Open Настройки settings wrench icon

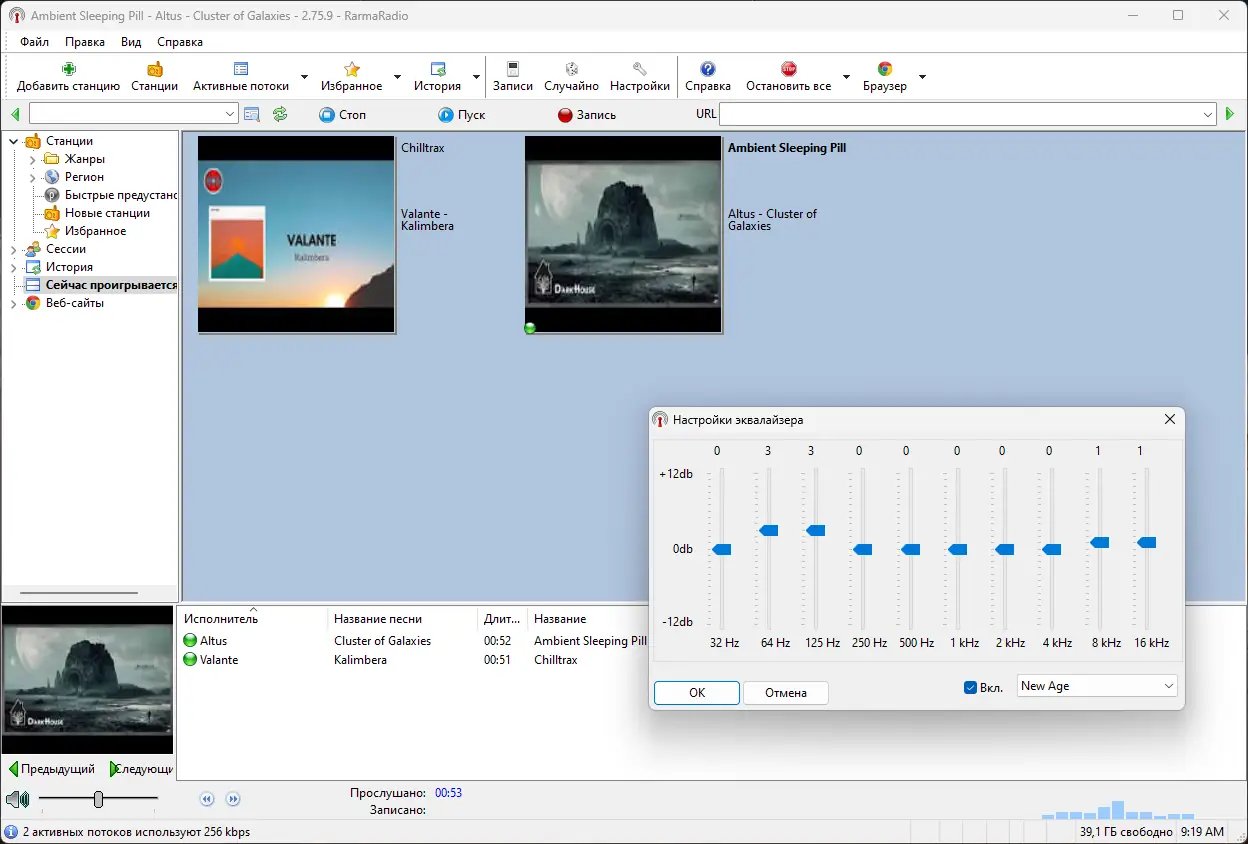639,69
